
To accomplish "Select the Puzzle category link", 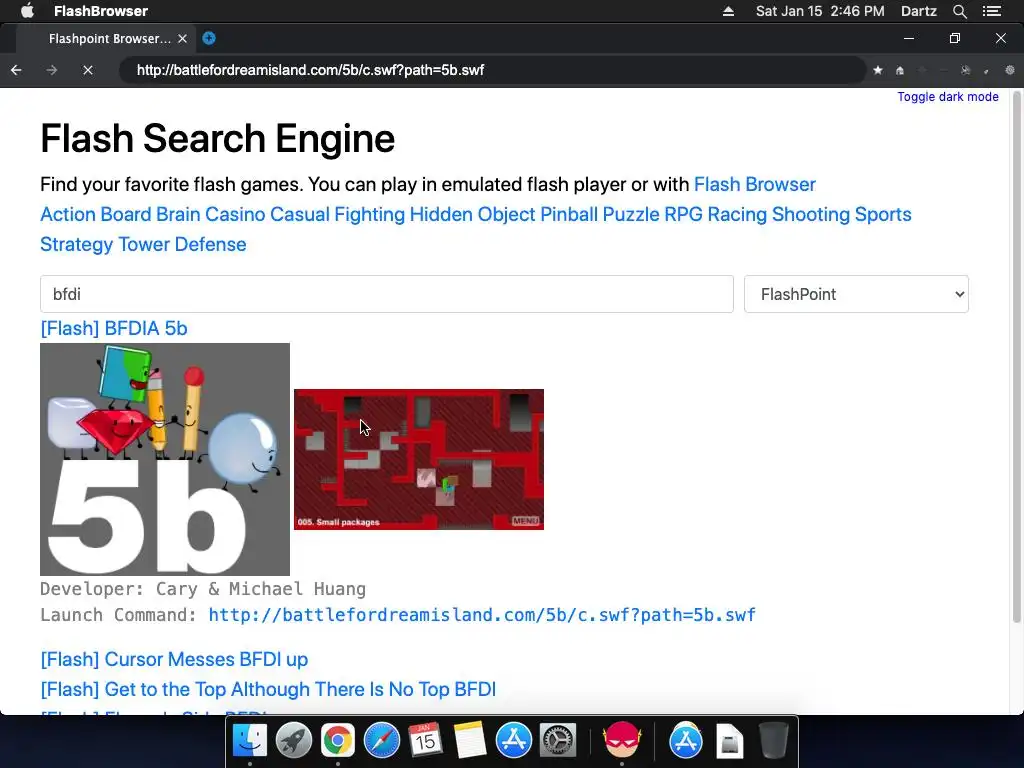I will (x=631, y=214).
